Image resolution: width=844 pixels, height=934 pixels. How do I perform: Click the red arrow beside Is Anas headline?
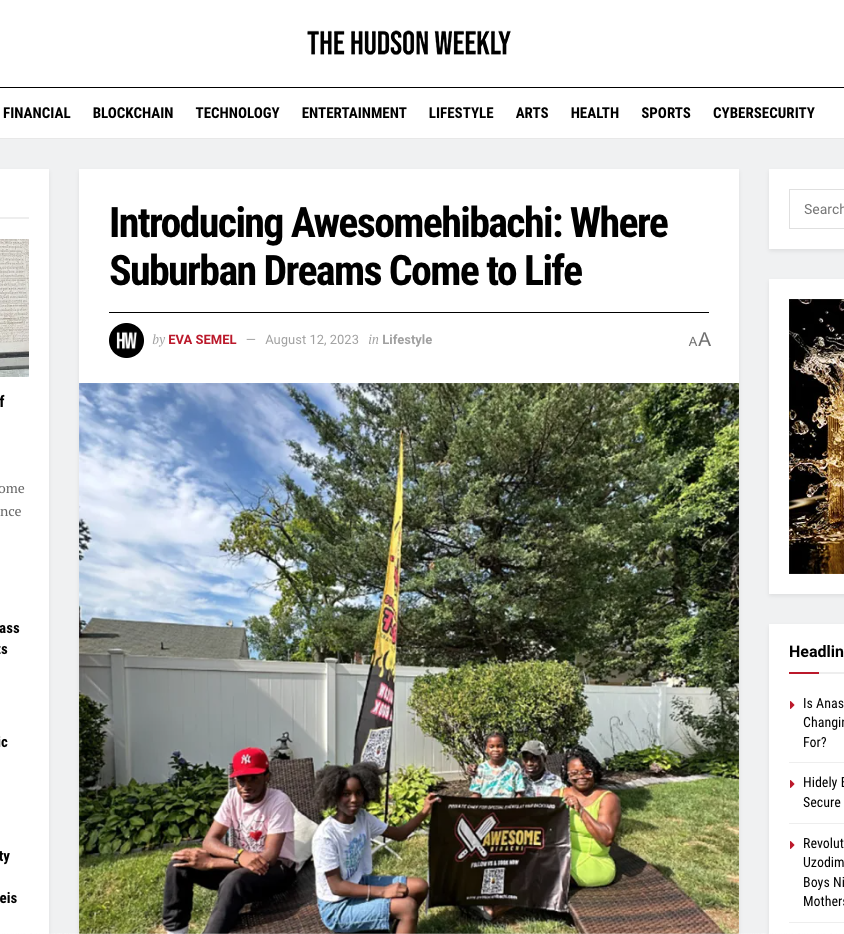click(792, 705)
